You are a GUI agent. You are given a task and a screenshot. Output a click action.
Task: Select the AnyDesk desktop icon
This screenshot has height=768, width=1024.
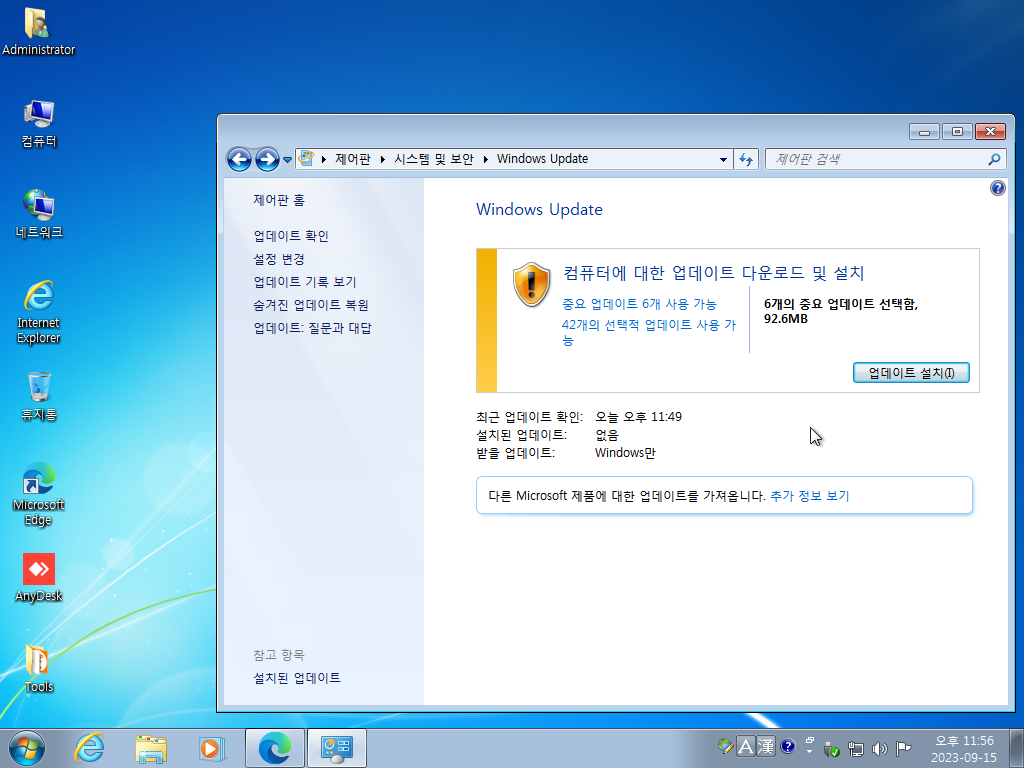coord(39,578)
